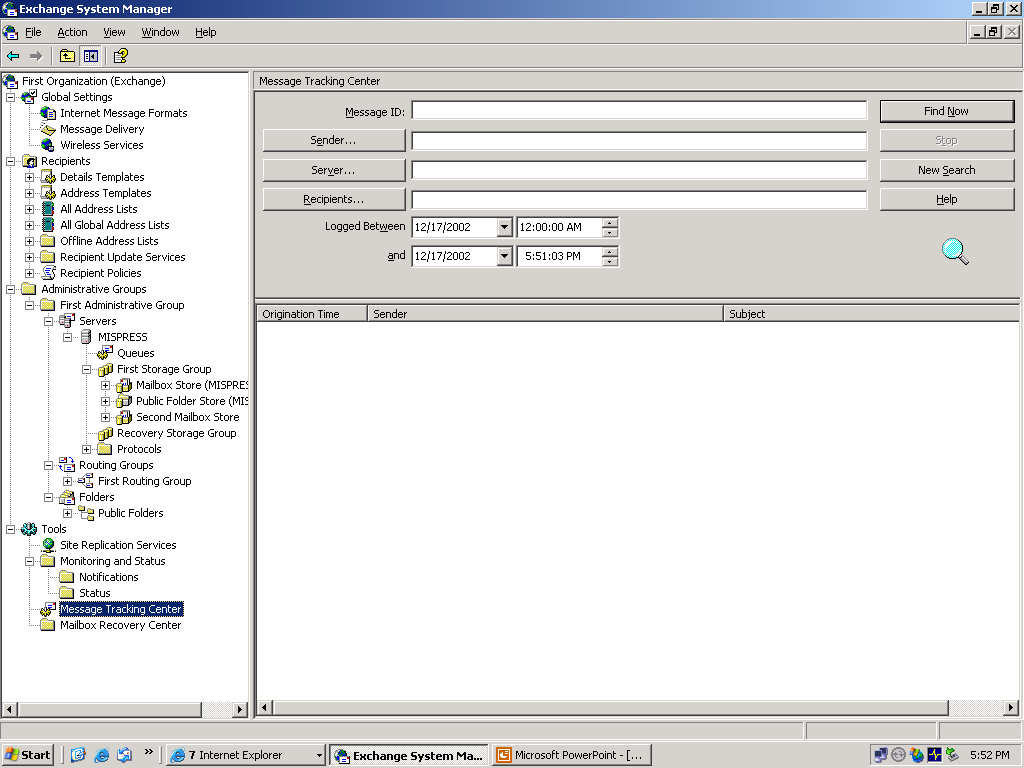Open the 7 Internet Explorer taskbar group
The height and width of the screenshot is (768, 1024).
click(x=246, y=755)
